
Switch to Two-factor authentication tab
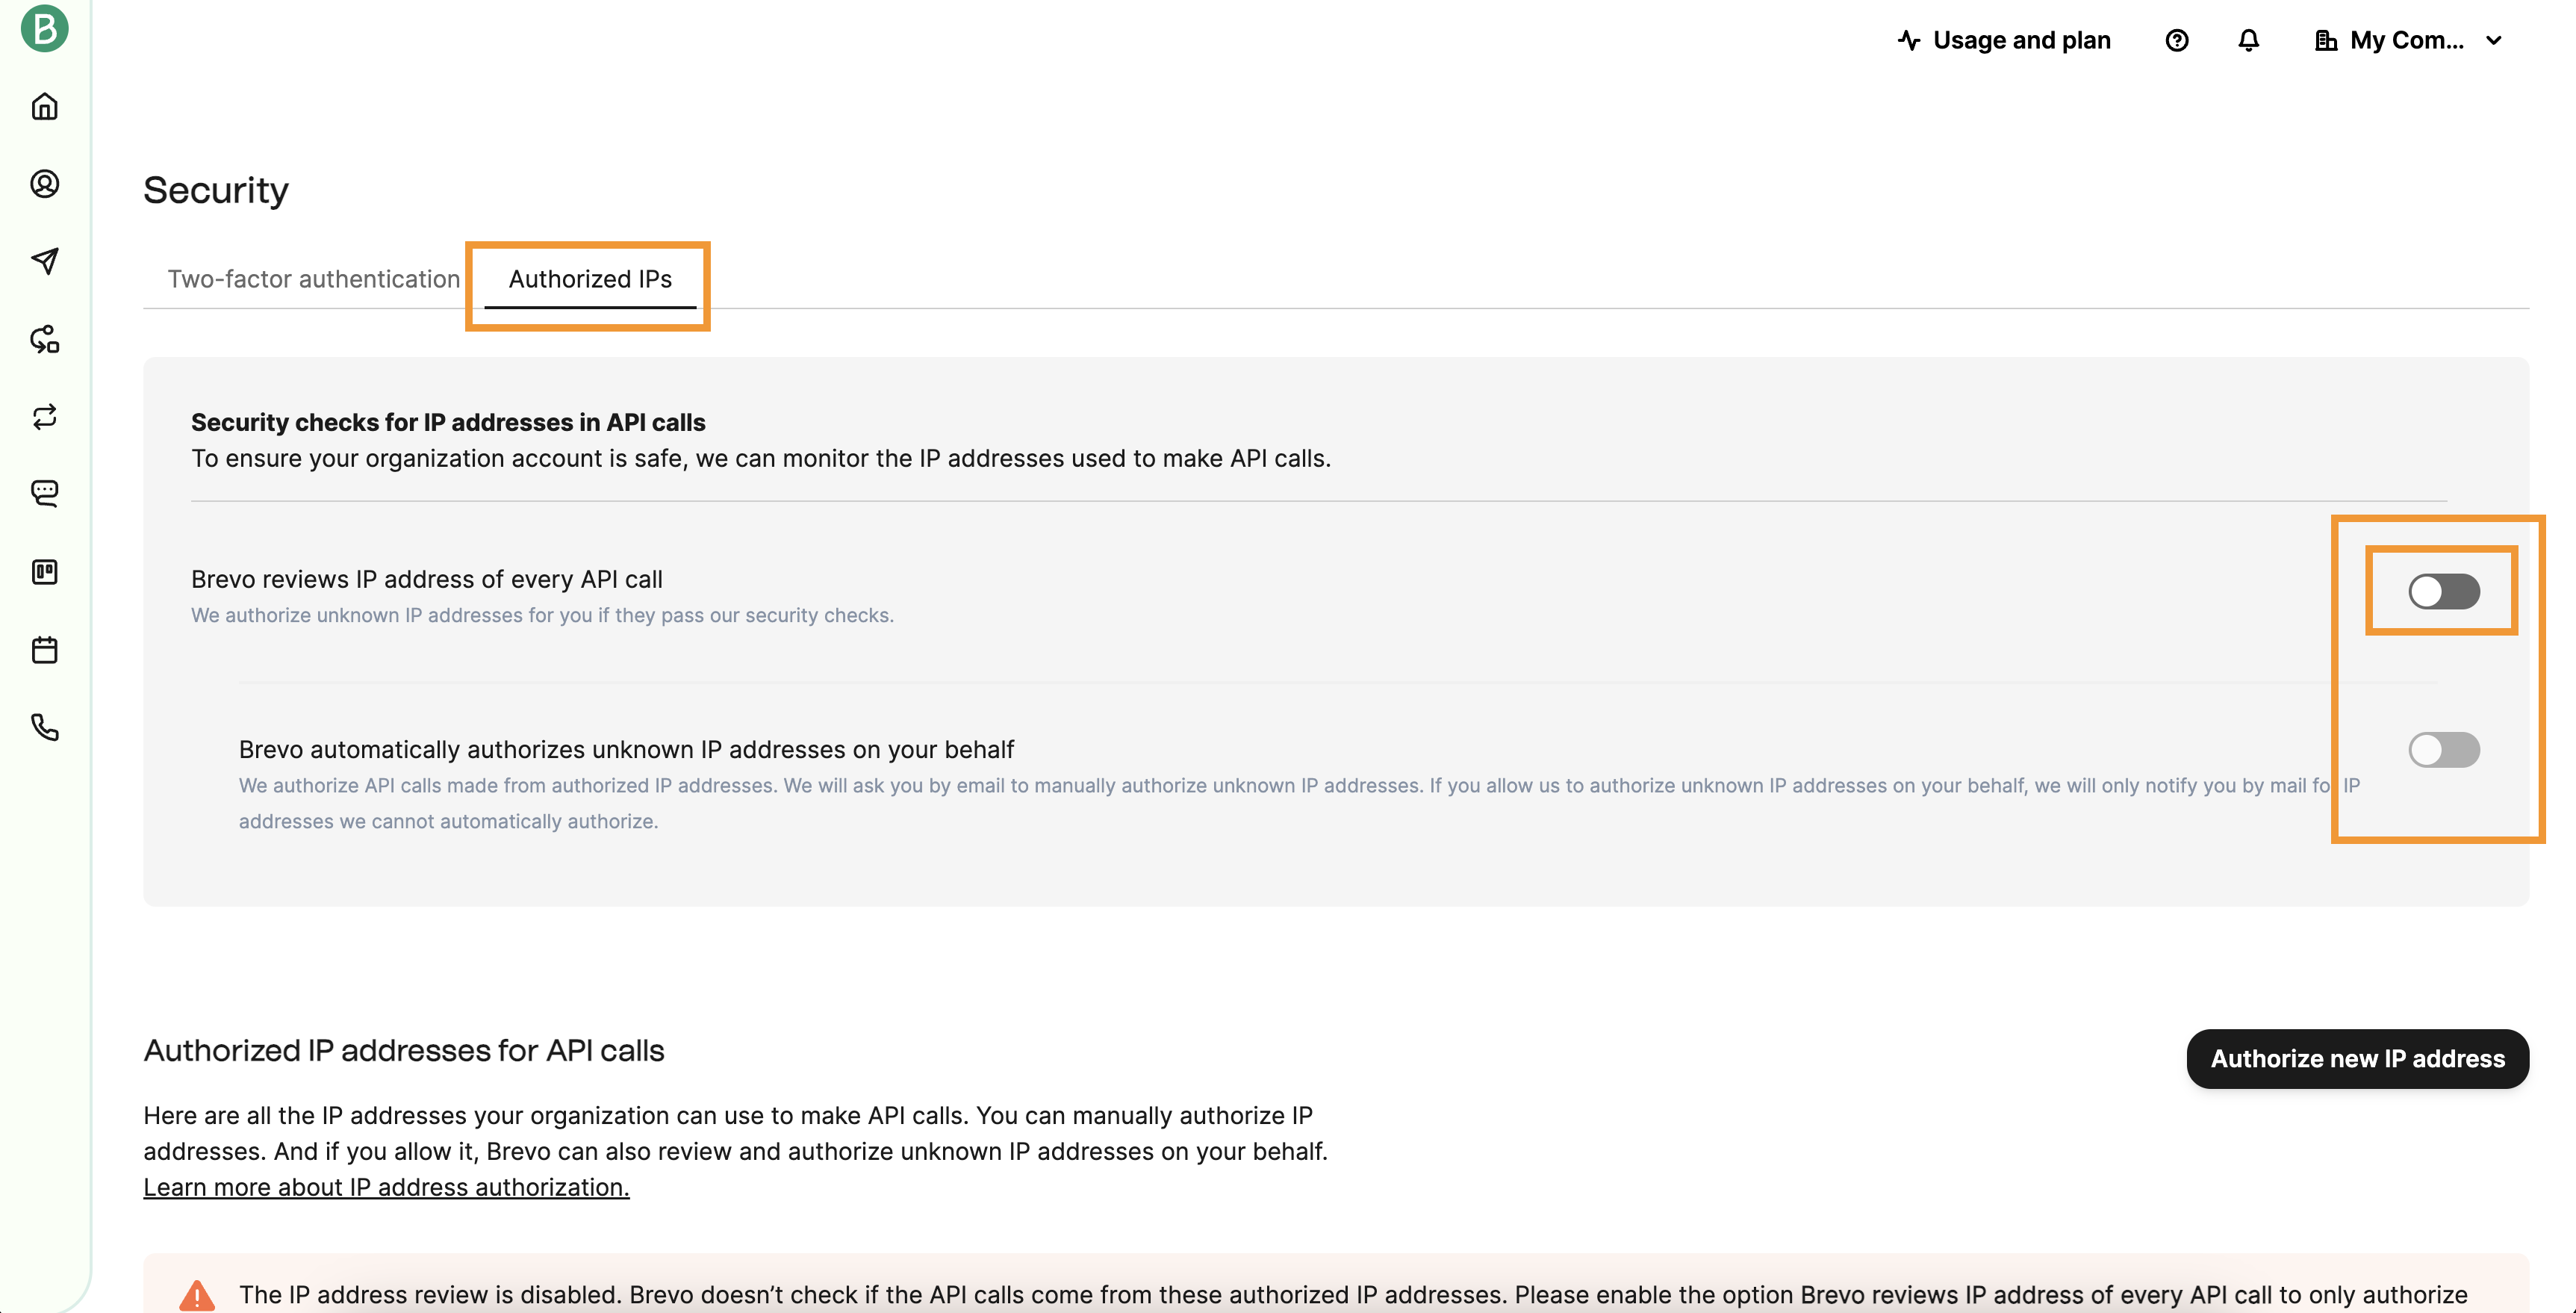point(313,279)
